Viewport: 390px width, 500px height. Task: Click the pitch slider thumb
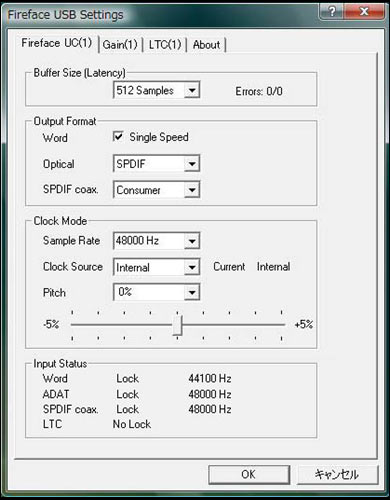[177, 325]
